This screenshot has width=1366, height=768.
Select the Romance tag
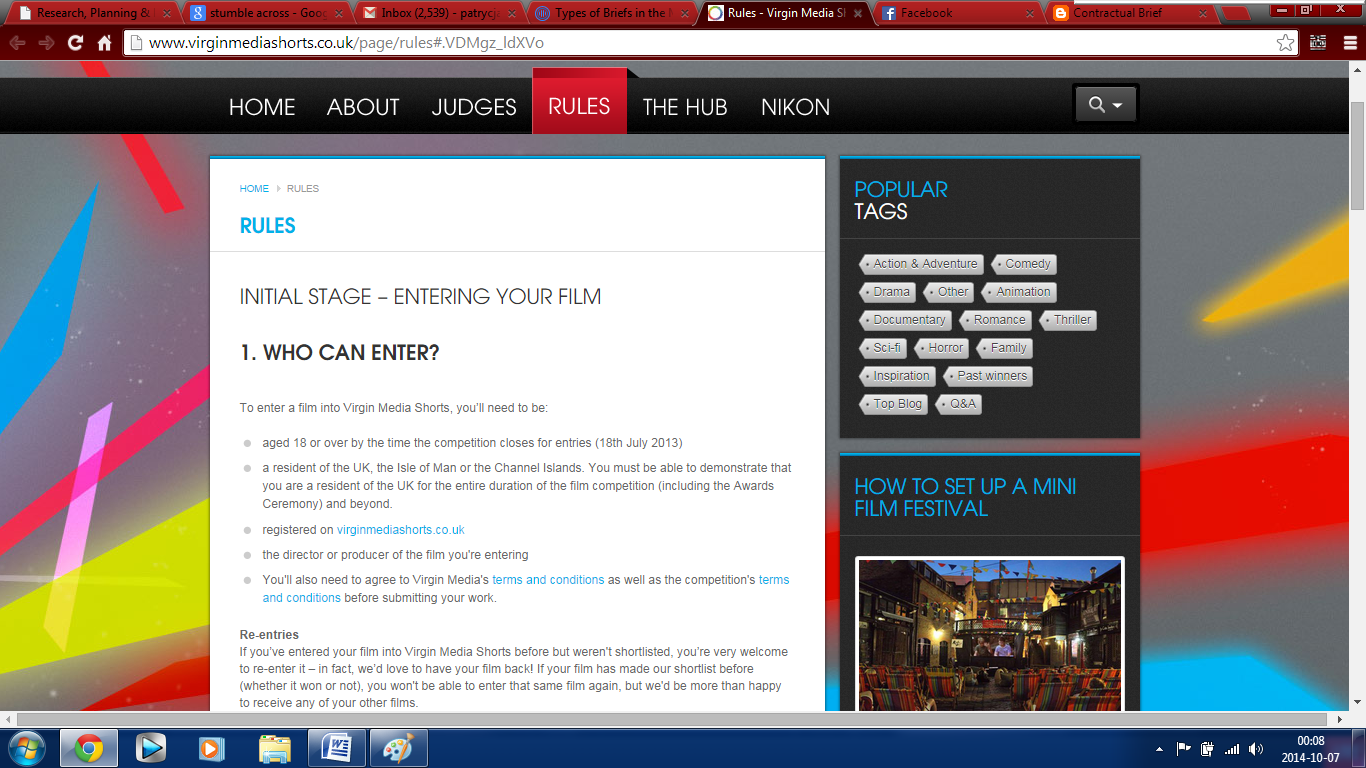click(x=996, y=320)
